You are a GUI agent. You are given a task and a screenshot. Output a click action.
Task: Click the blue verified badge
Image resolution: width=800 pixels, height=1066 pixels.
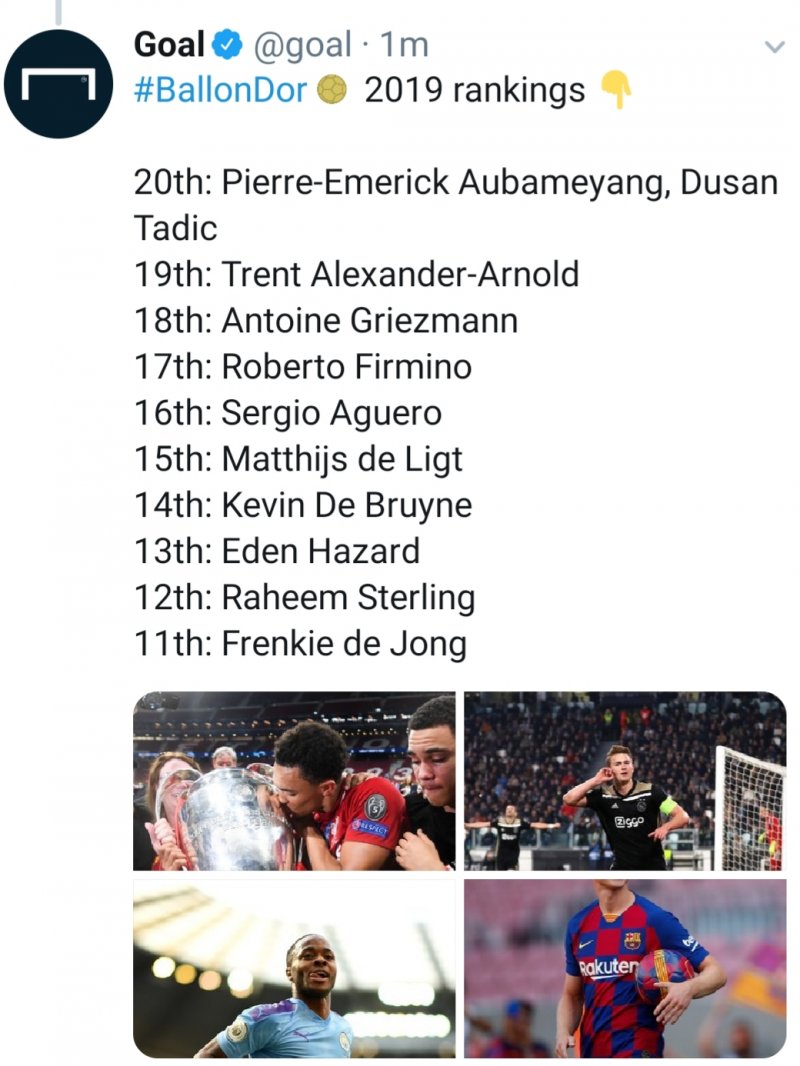pyautogui.click(x=227, y=46)
